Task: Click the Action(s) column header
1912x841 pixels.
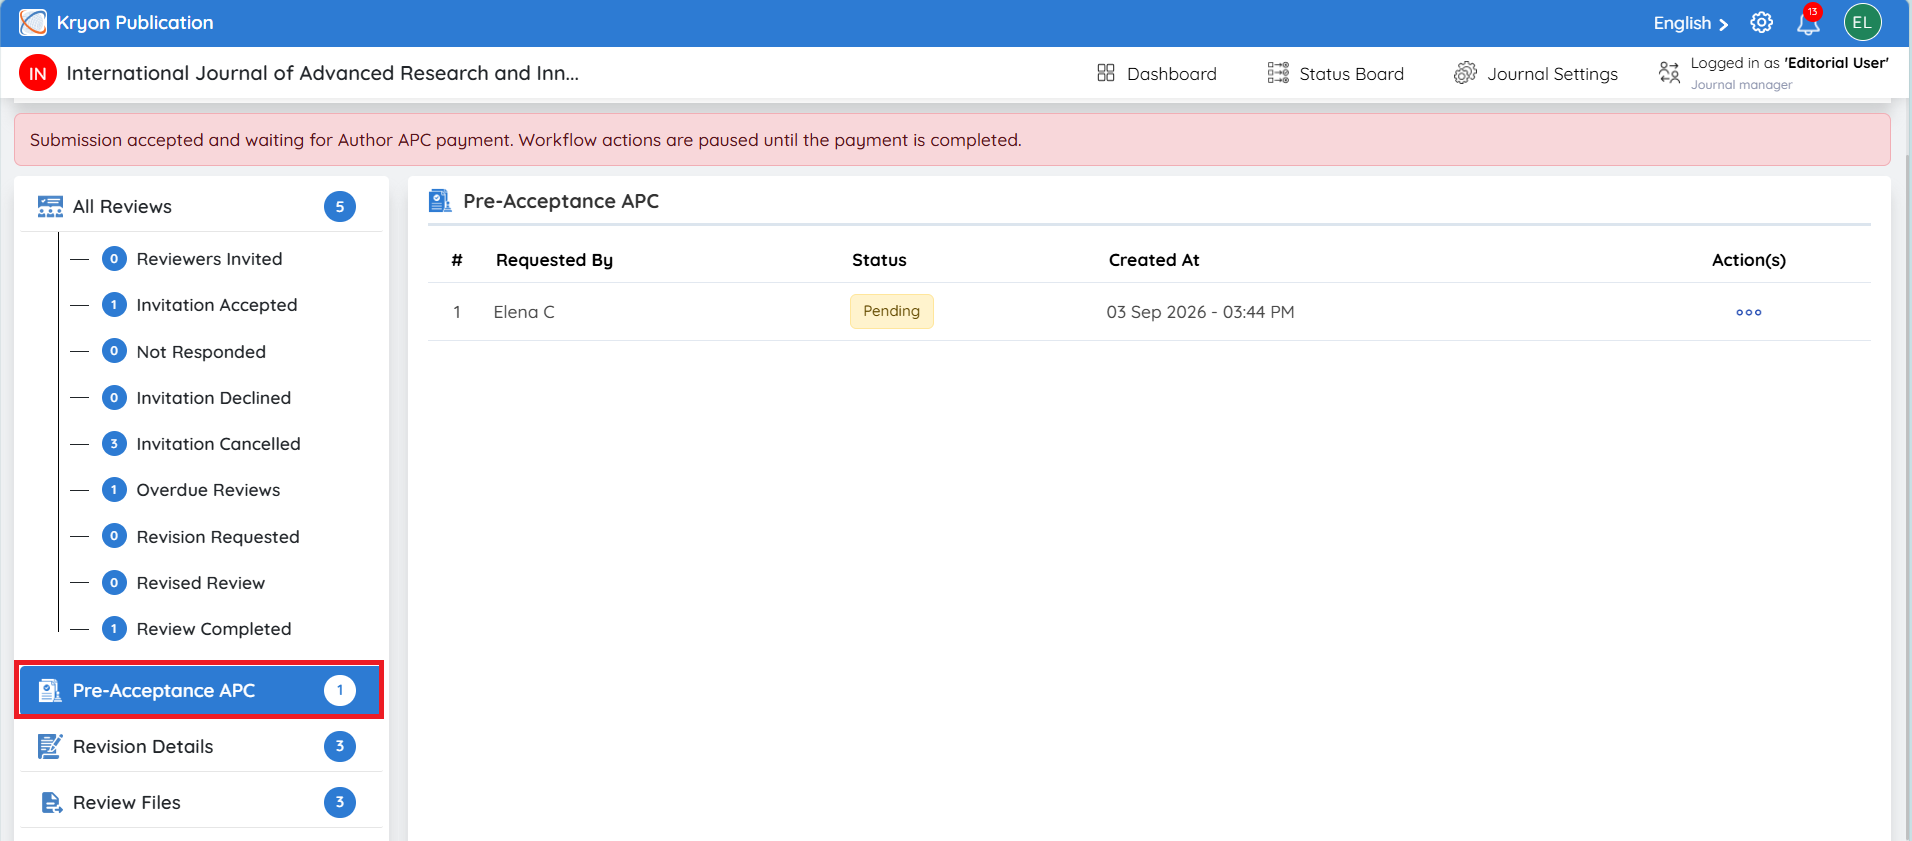Action: tap(1749, 260)
